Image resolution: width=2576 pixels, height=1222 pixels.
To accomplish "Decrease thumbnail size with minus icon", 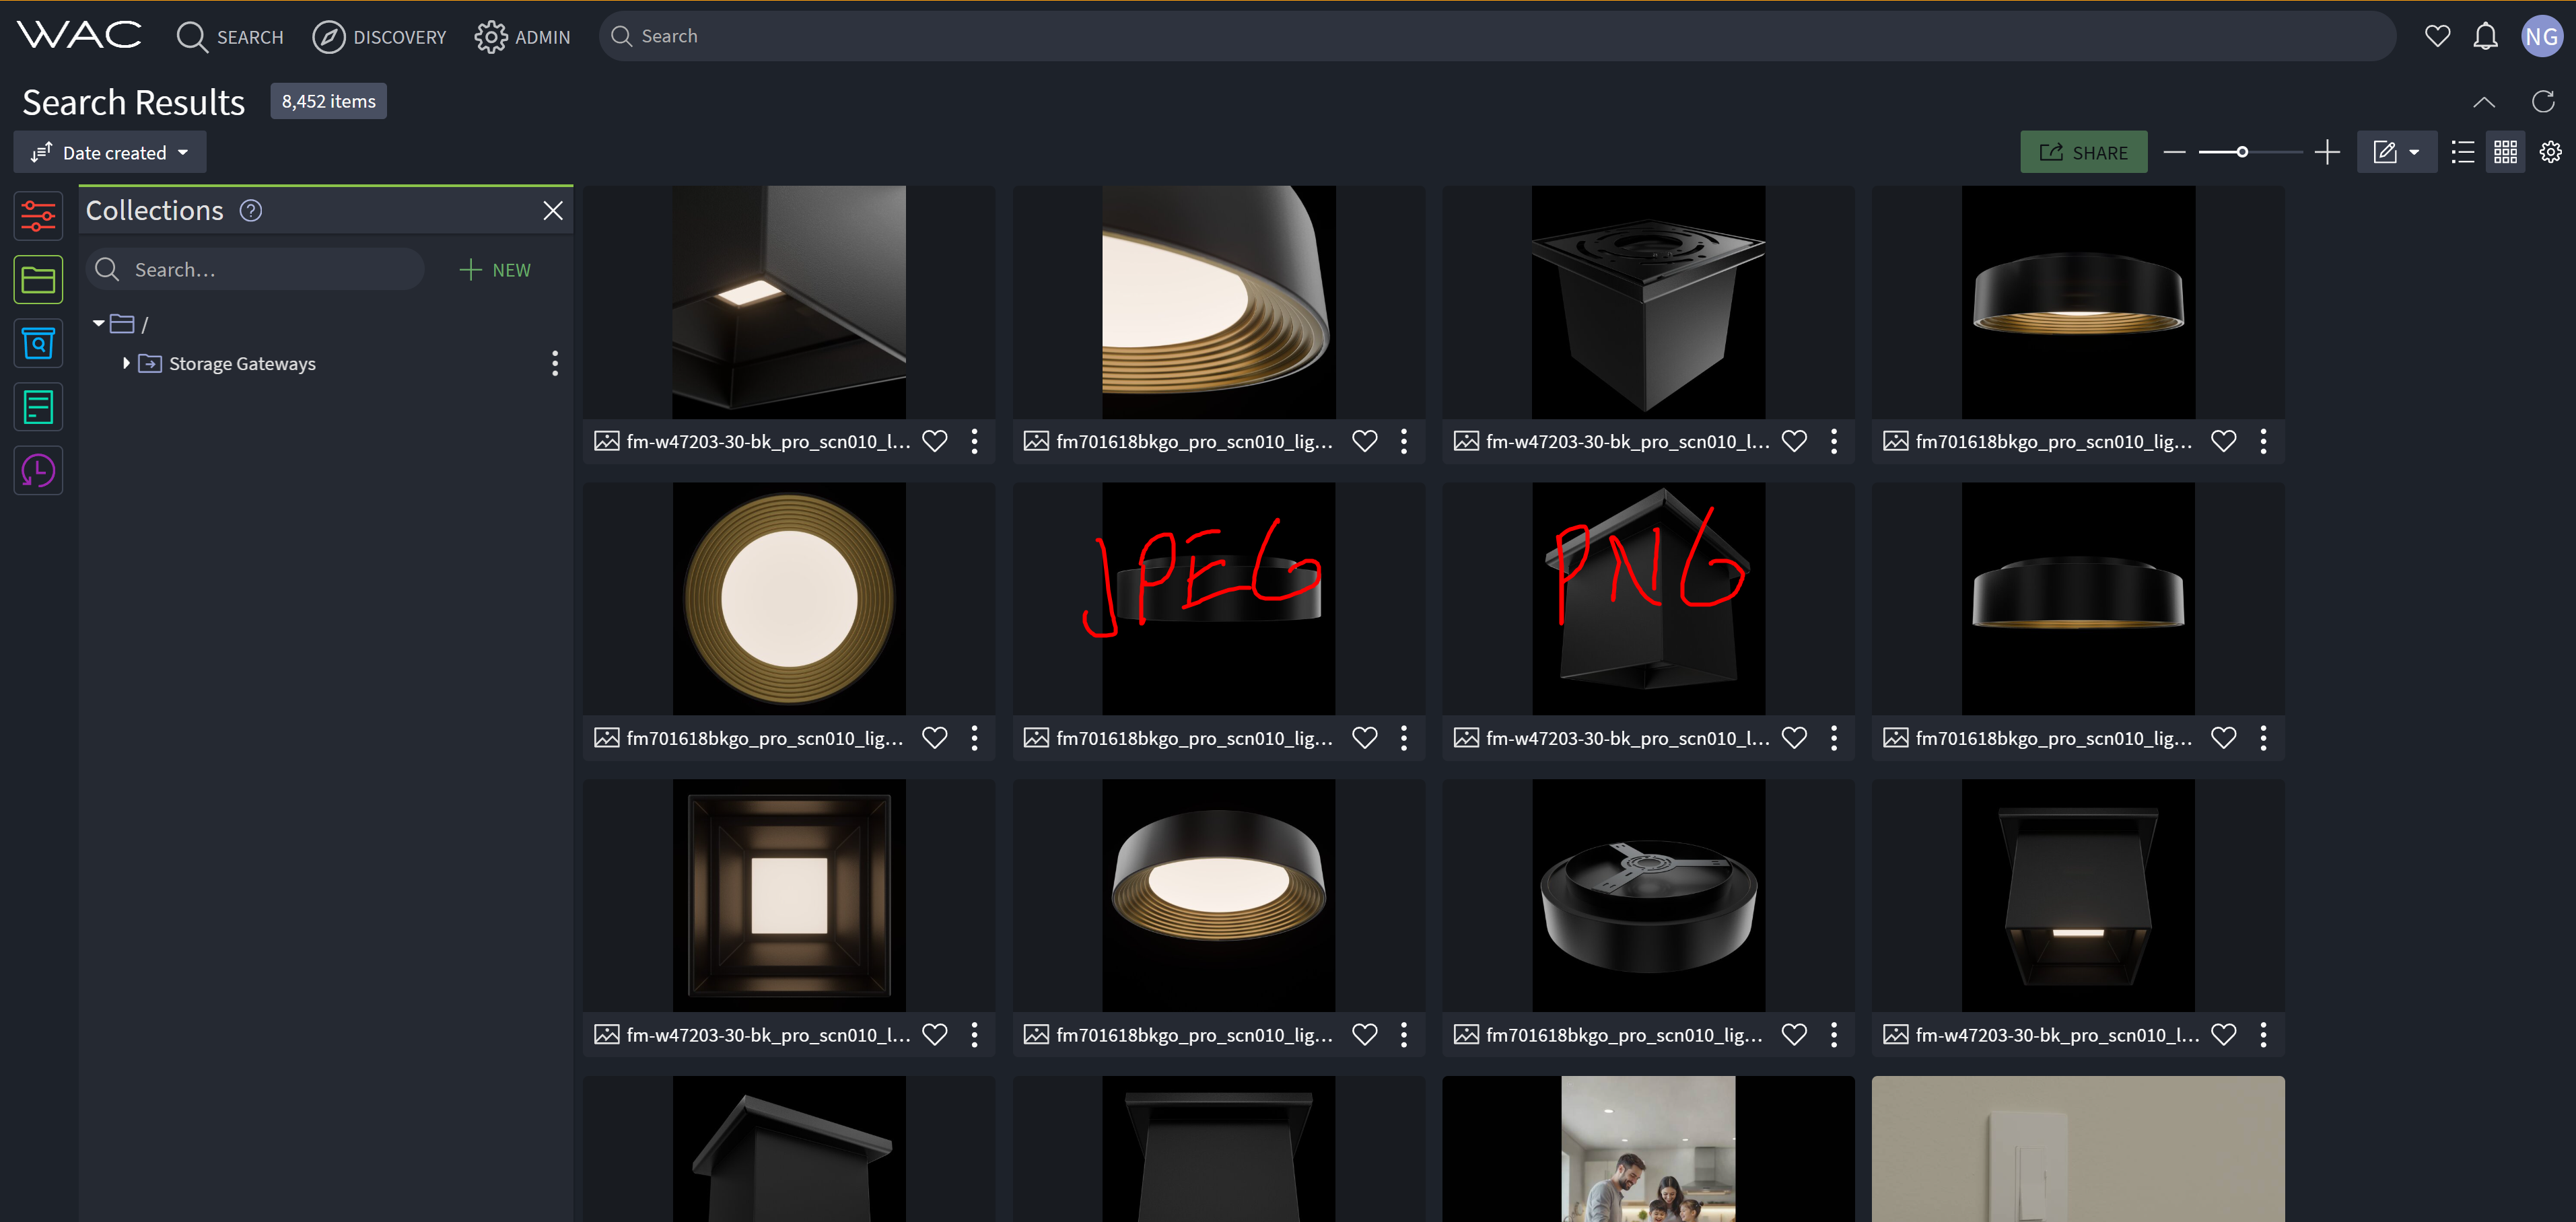I will coord(2174,152).
